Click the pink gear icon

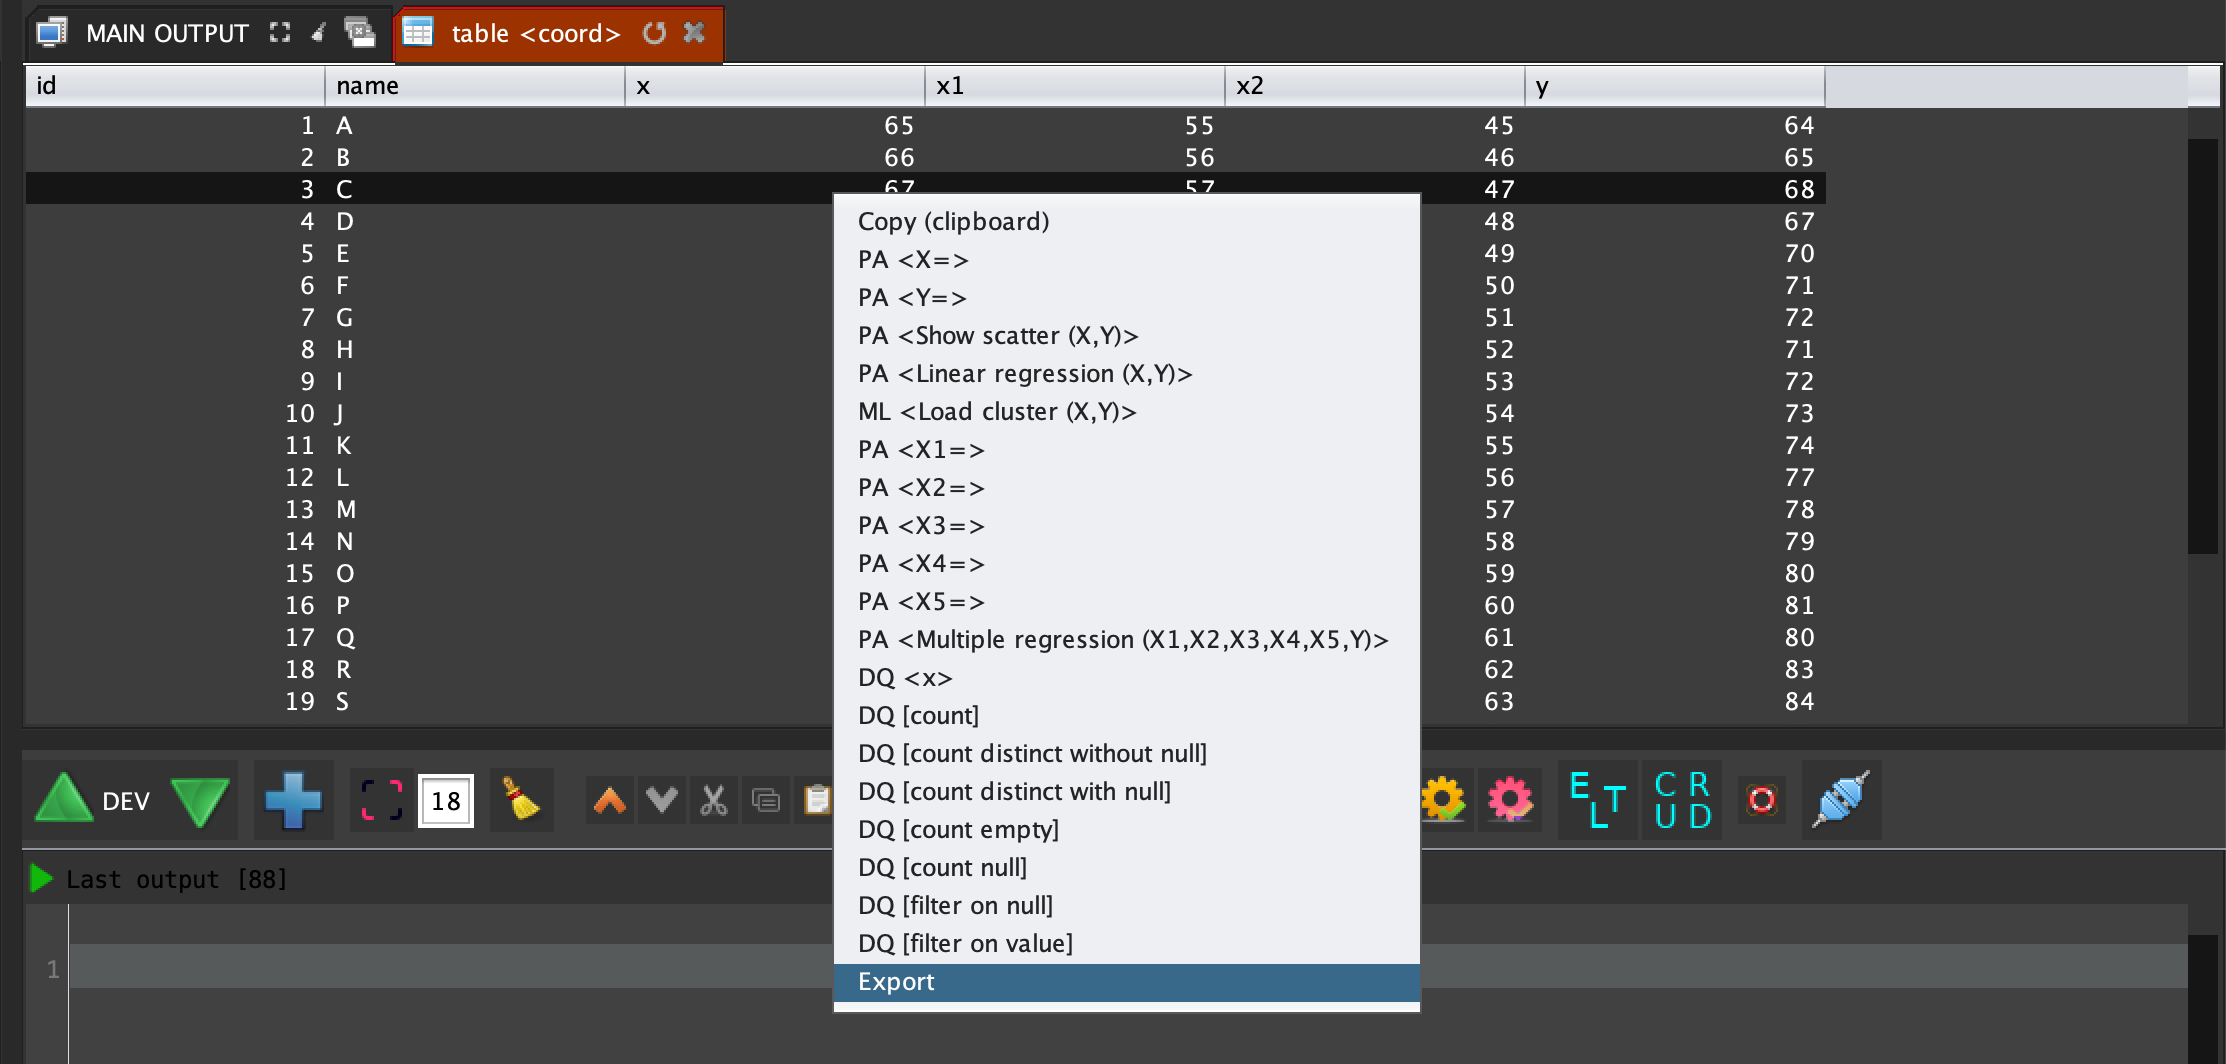coord(1509,800)
